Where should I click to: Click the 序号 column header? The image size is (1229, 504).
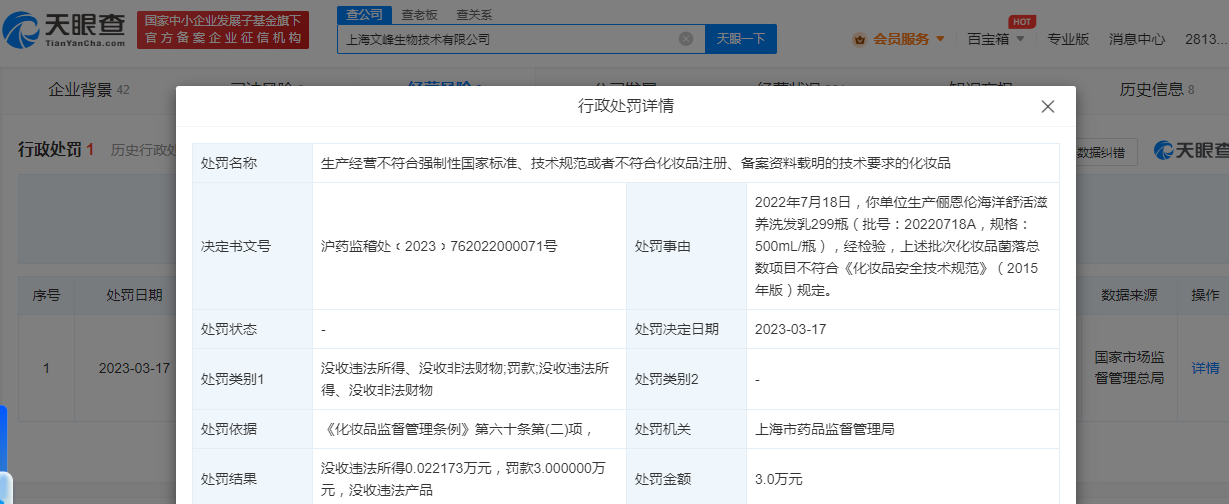pyautogui.click(x=46, y=296)
